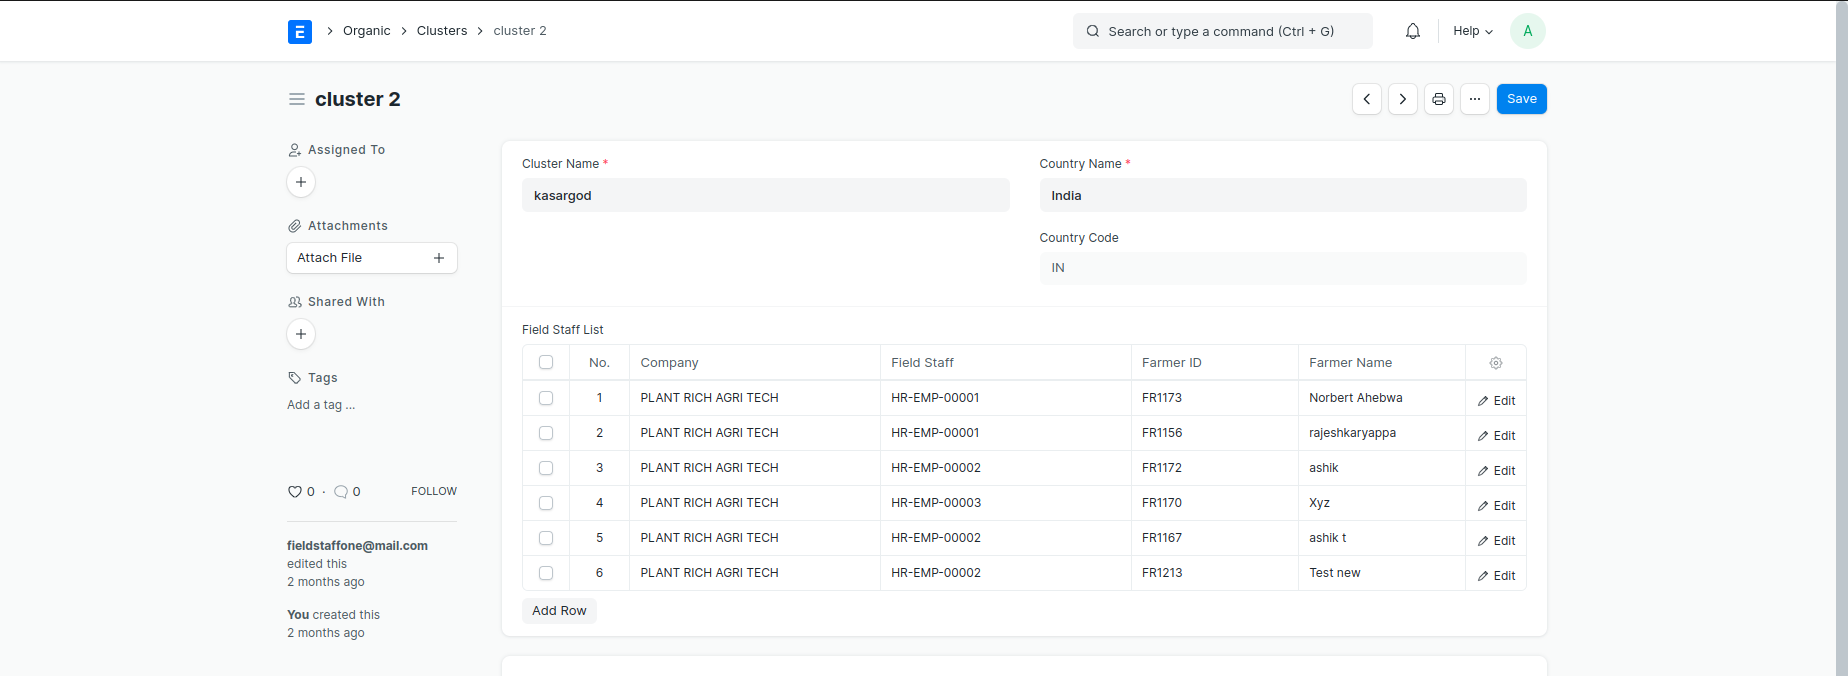Expand the Help dropdown
This screenshot has width=1848, height=676.
(x=1472, y=31)
